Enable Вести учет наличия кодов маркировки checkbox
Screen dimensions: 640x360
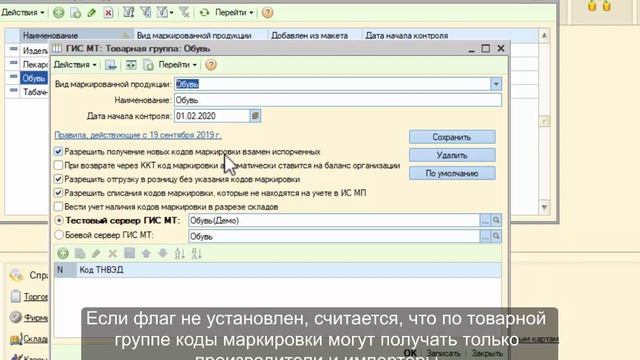pos(58,207)
